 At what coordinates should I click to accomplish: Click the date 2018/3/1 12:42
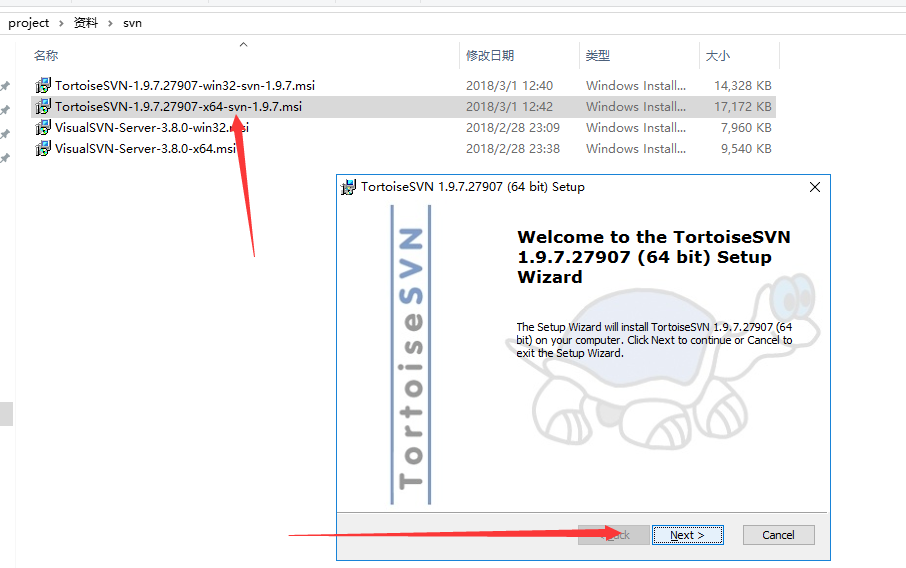click(510, 106)
